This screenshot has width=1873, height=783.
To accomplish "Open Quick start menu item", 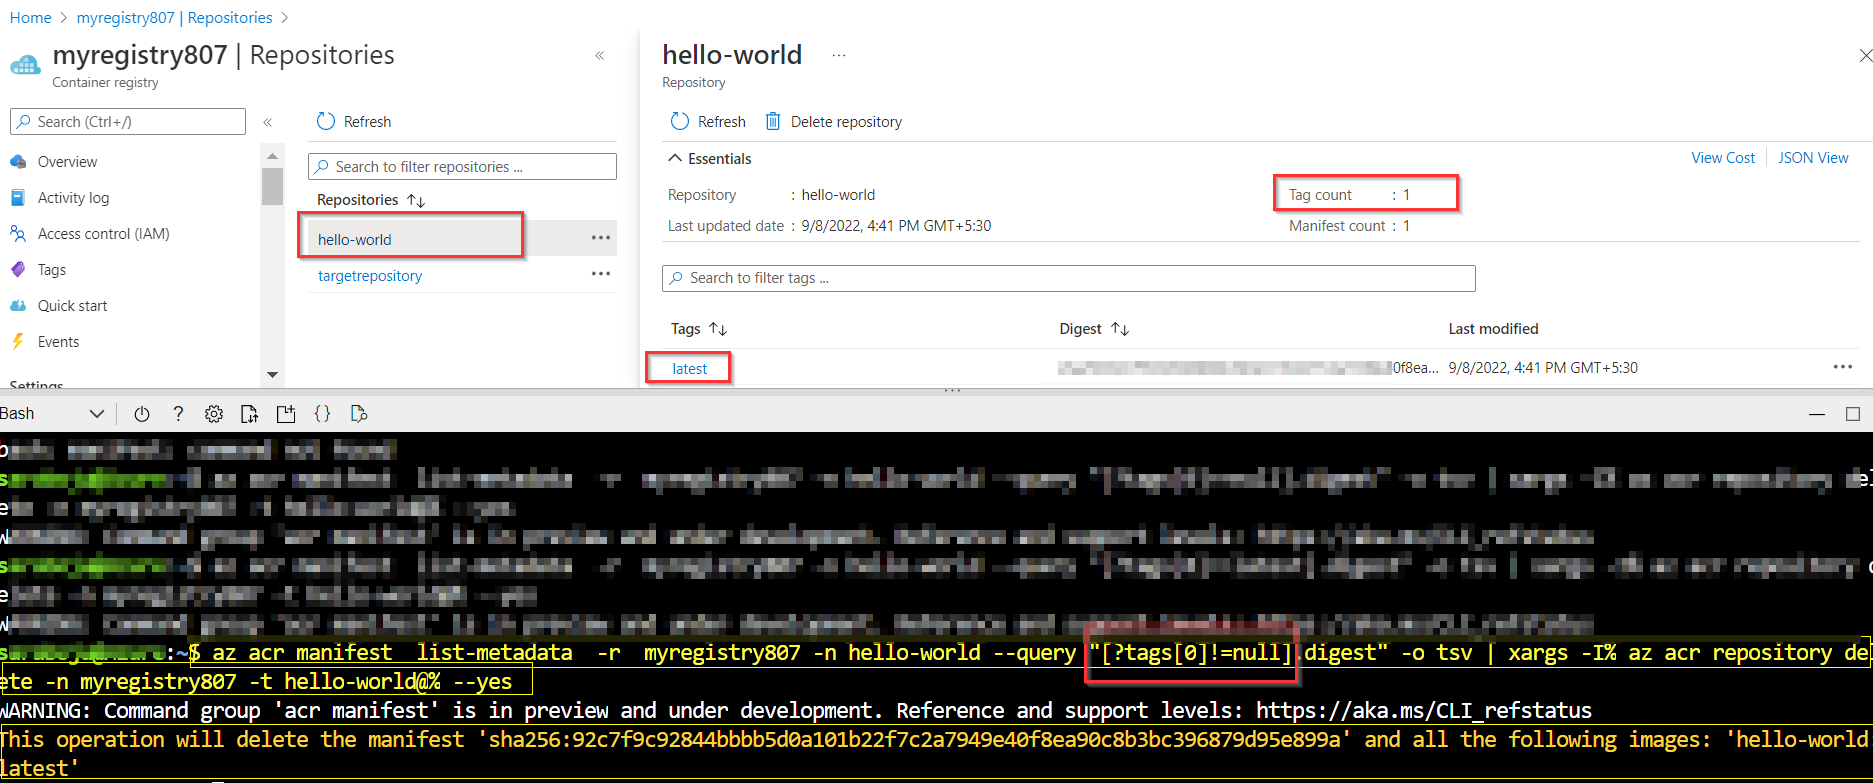I will [x=72, y=306].
